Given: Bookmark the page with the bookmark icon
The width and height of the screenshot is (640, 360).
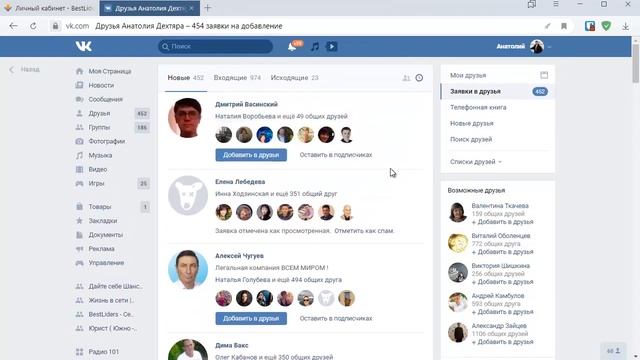Looking at the screenshot, I should 564,26.
